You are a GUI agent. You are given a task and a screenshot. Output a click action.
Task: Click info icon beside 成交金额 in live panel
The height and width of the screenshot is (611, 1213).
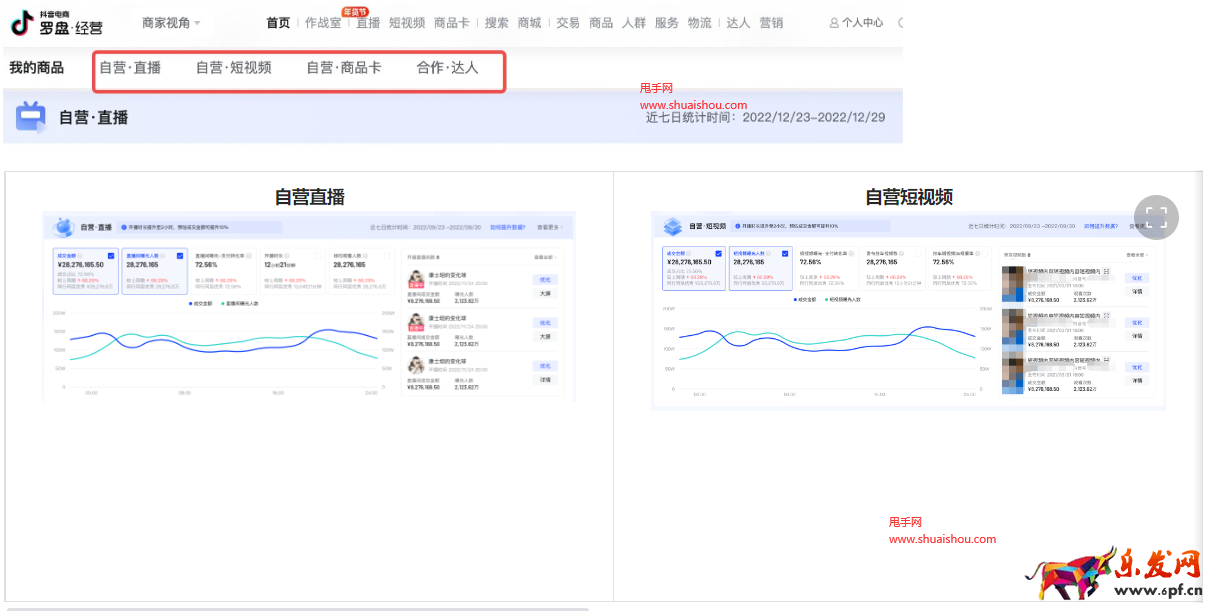(80, 255)
